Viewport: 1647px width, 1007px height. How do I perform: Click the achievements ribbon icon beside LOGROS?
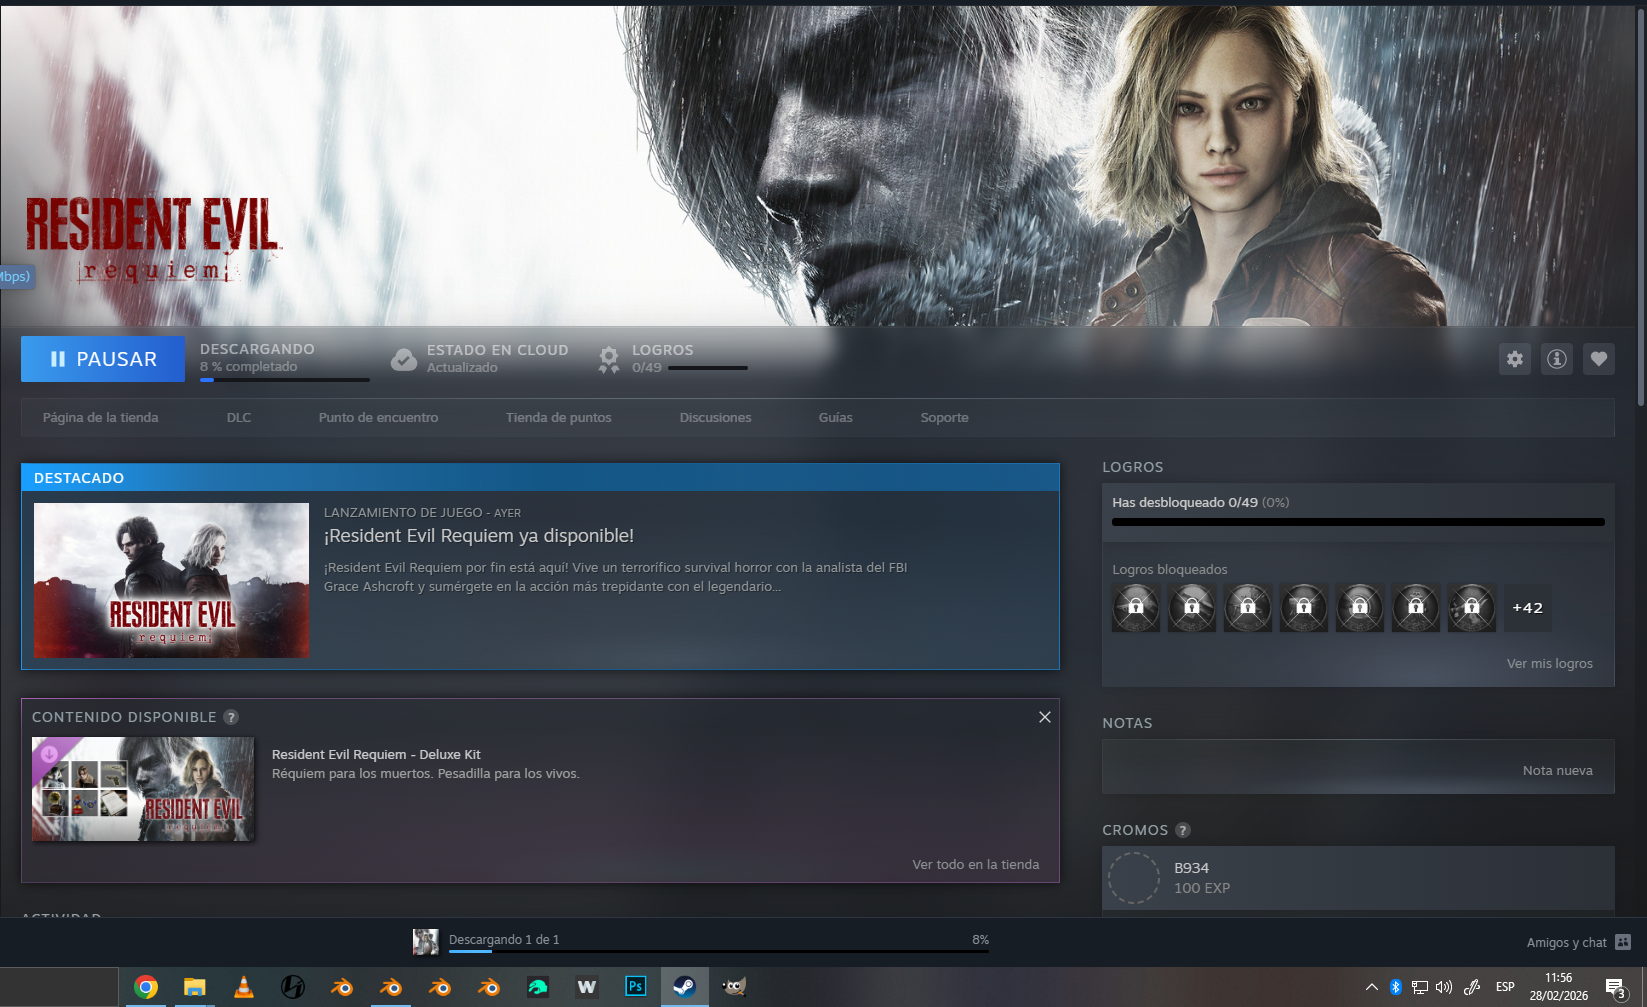coord(608,360)
